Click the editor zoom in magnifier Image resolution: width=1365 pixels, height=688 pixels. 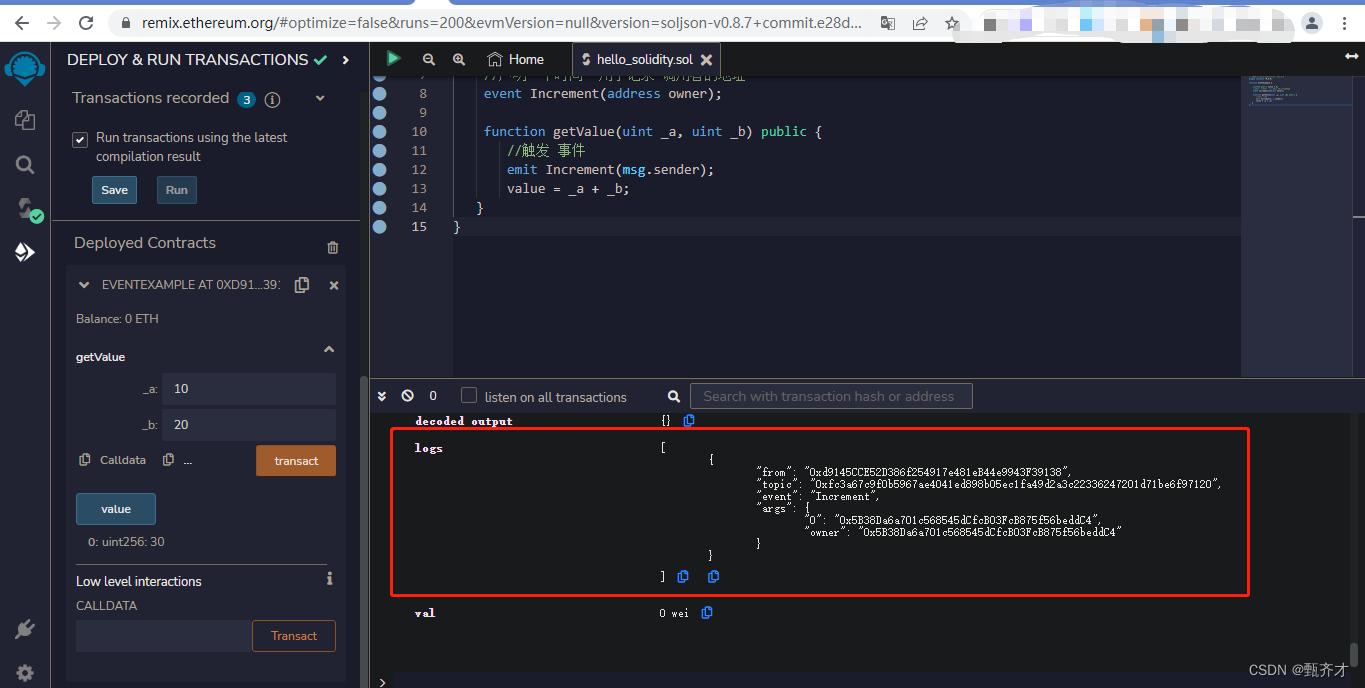tap(459, 60)
